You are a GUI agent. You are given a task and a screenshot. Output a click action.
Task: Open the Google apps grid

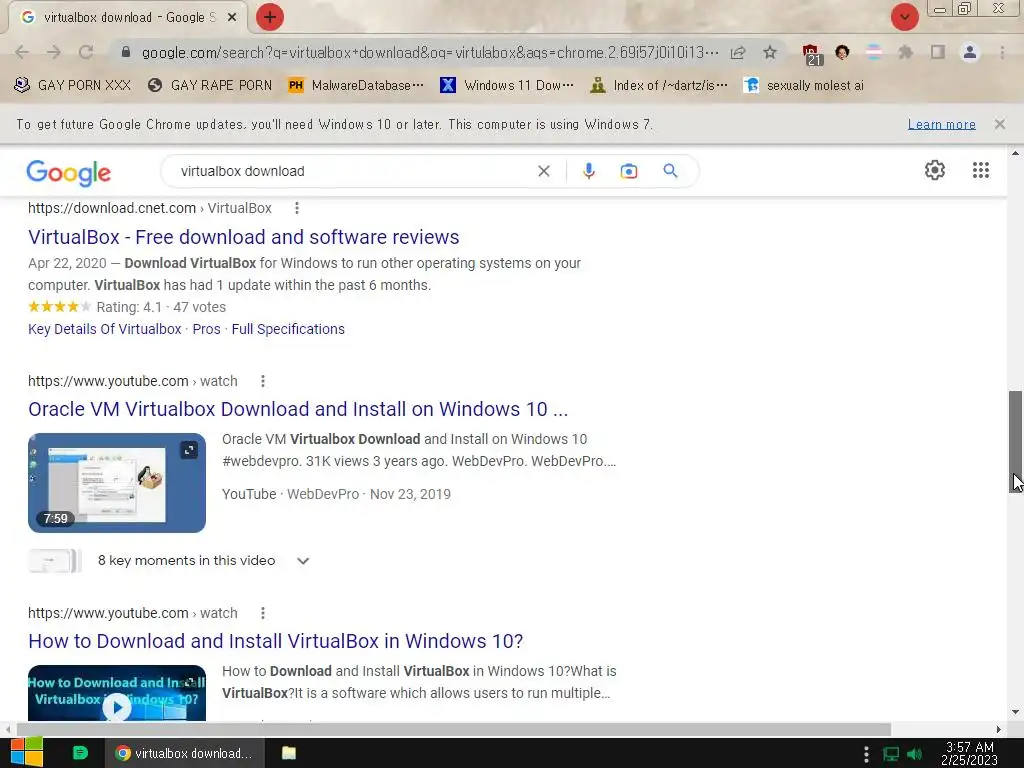point(980,170)
